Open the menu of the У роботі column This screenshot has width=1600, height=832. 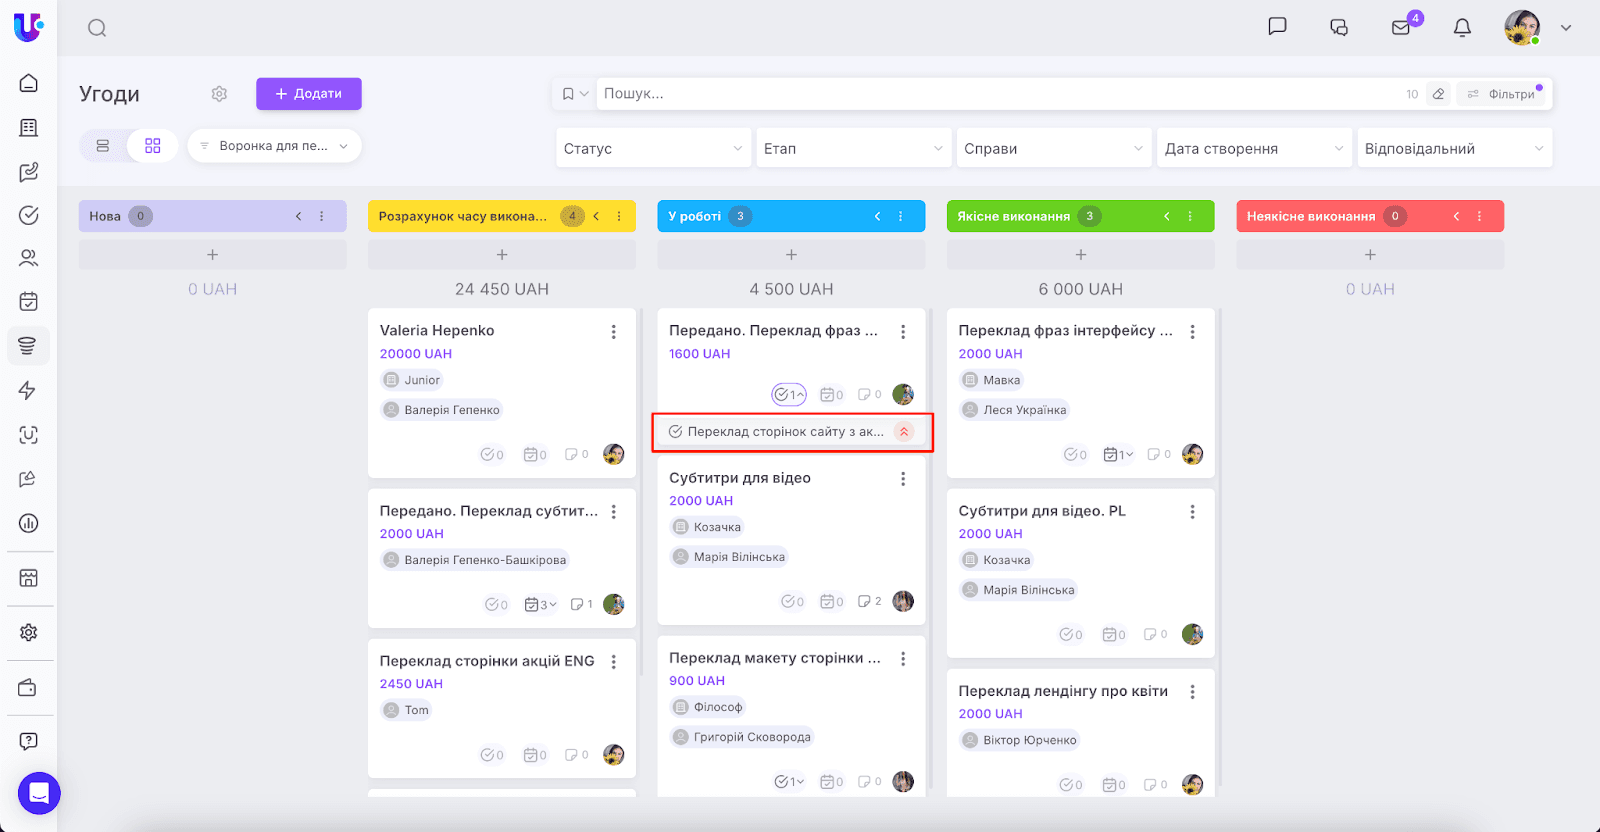click(x=900, y=216)
